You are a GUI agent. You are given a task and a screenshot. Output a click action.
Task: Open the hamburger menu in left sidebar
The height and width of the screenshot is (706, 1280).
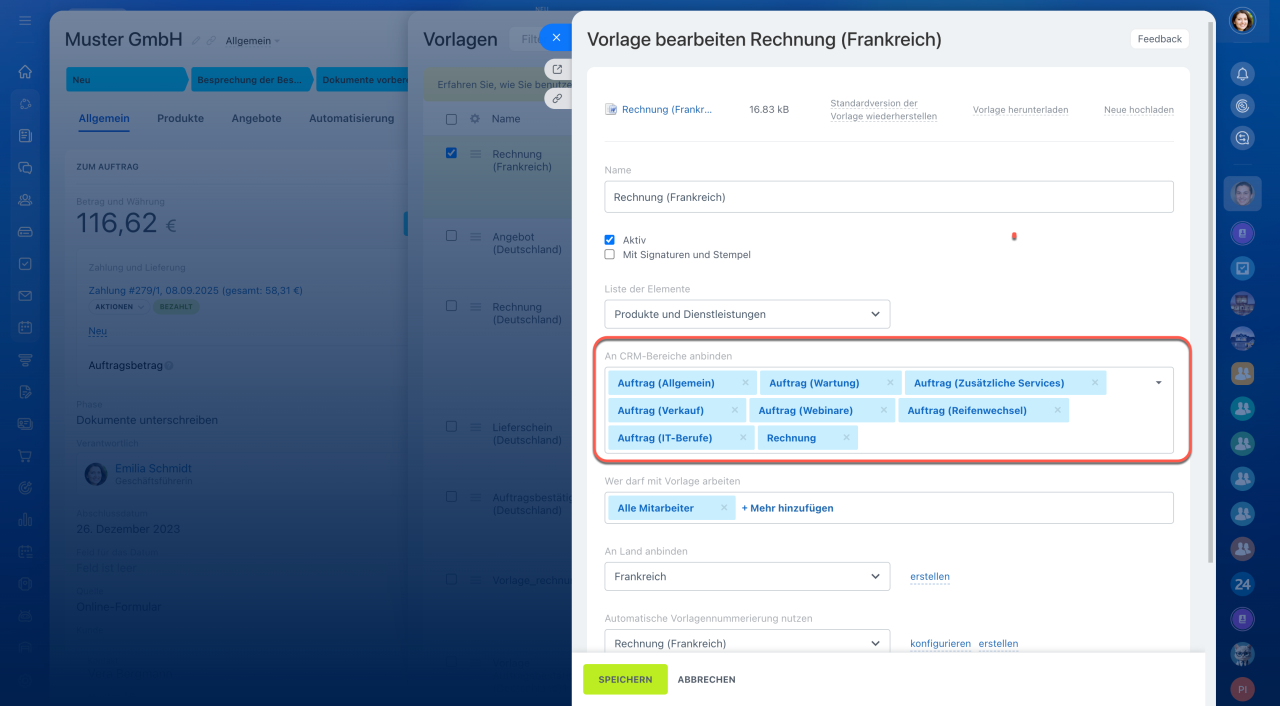click(x=25, y=21)
